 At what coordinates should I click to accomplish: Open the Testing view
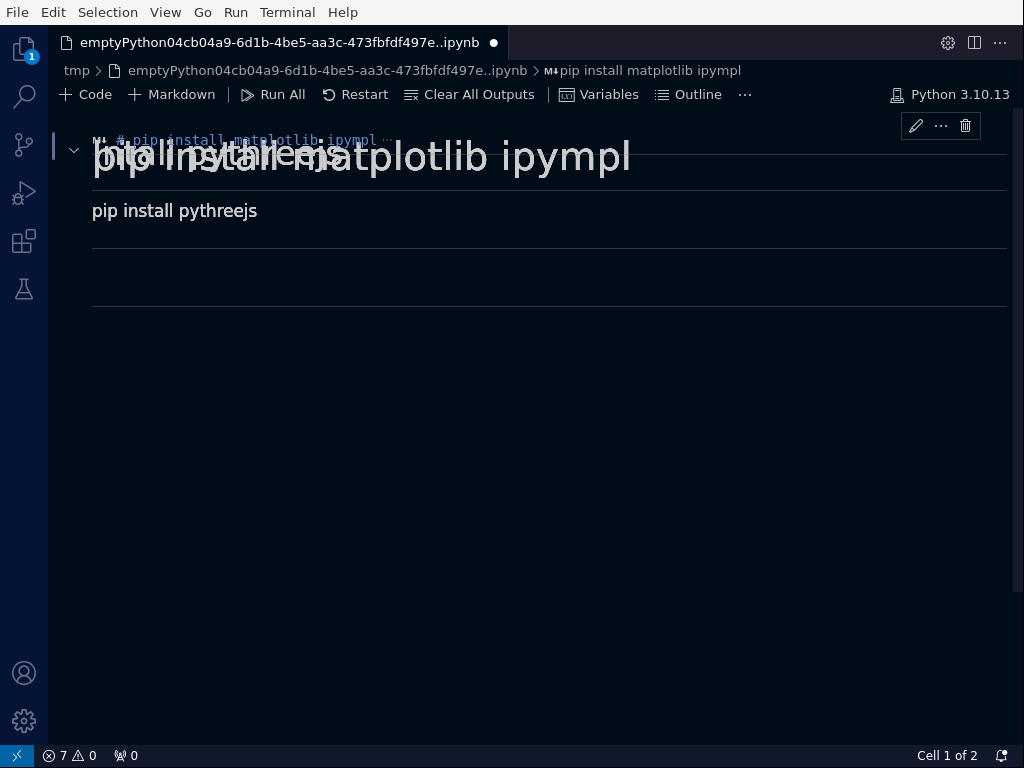(22, 289)
